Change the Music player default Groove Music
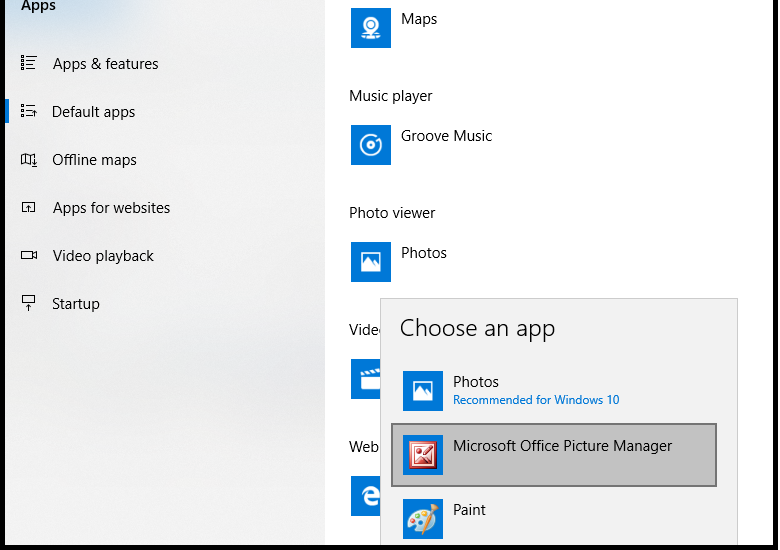The width and height of the screenshot is (780, 550). pos(421,145)
